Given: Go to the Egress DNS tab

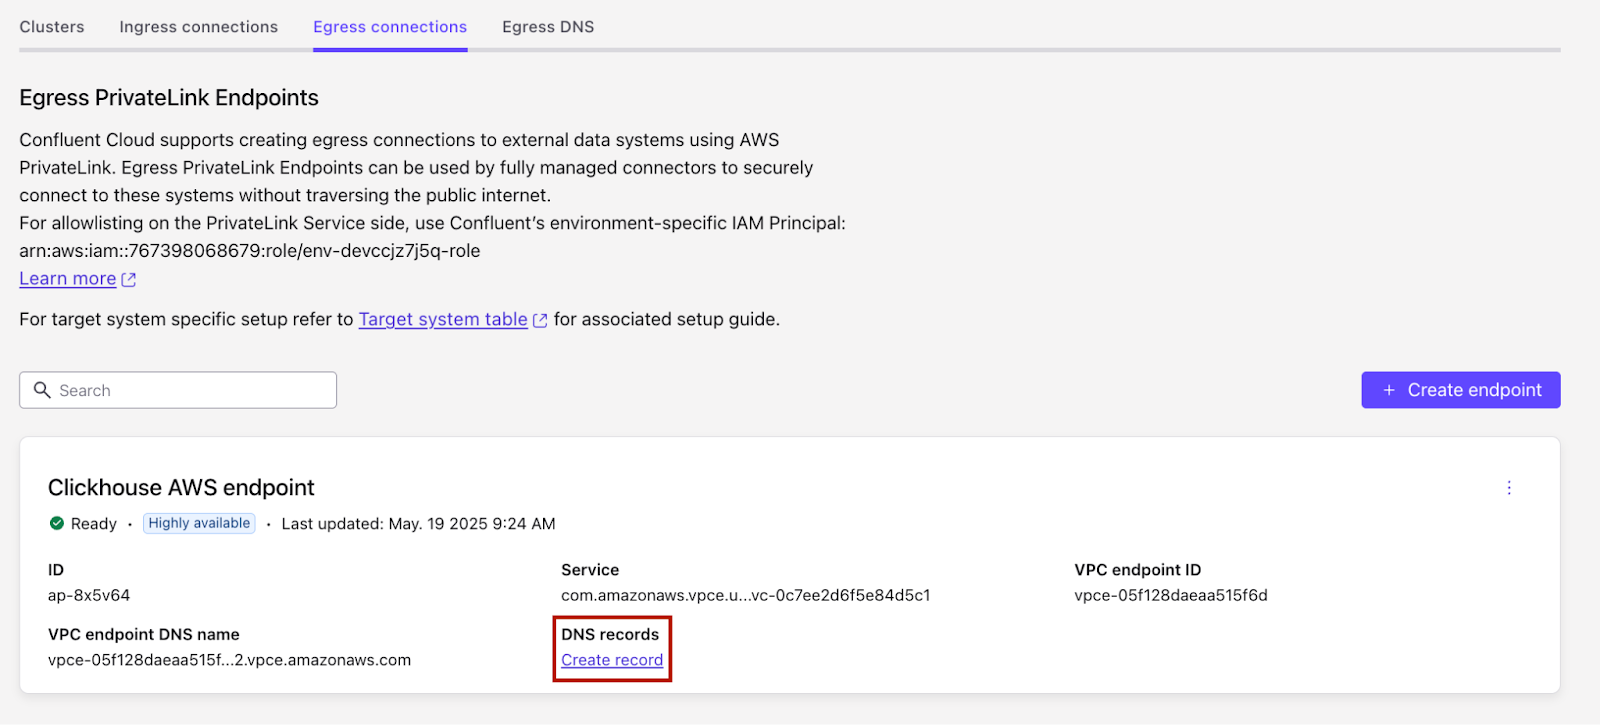Looking at the screenshot, I should point(548,27).
